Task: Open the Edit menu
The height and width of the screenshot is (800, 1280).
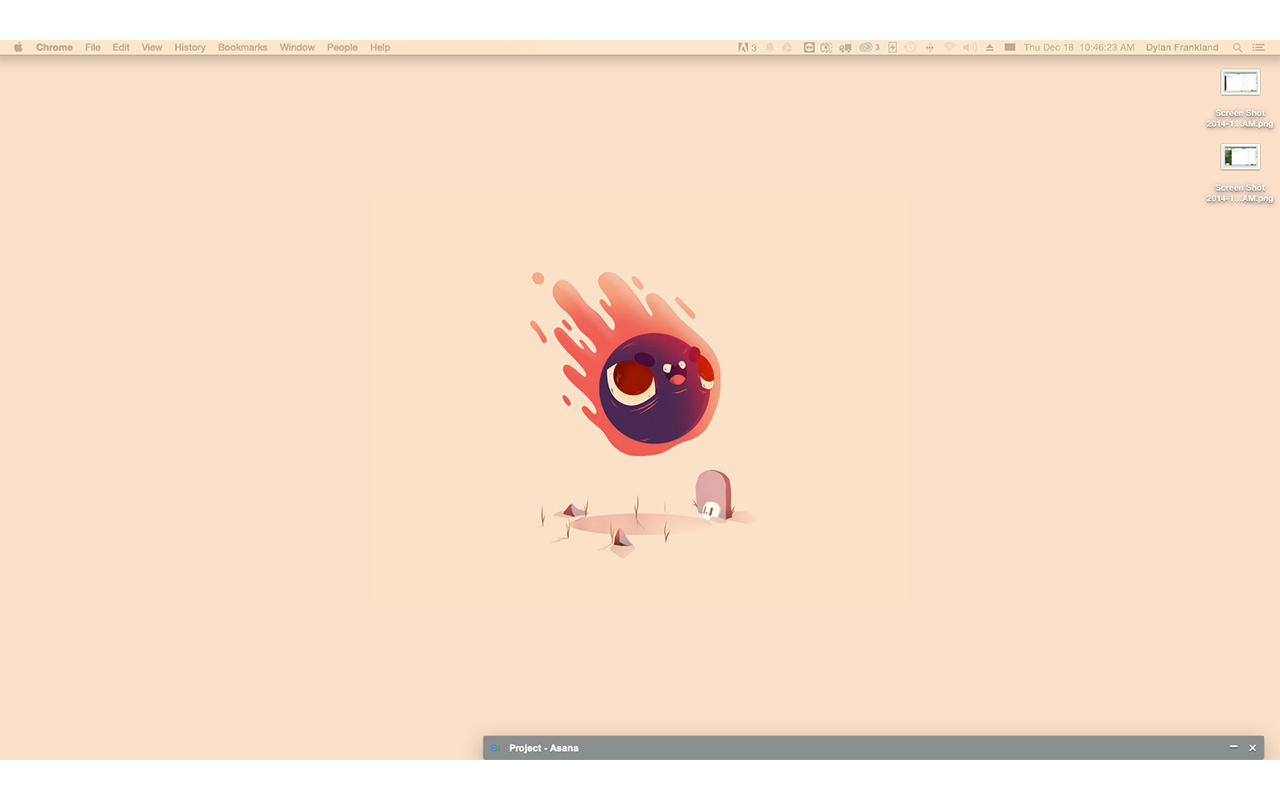Action: (x=121, y=47)
